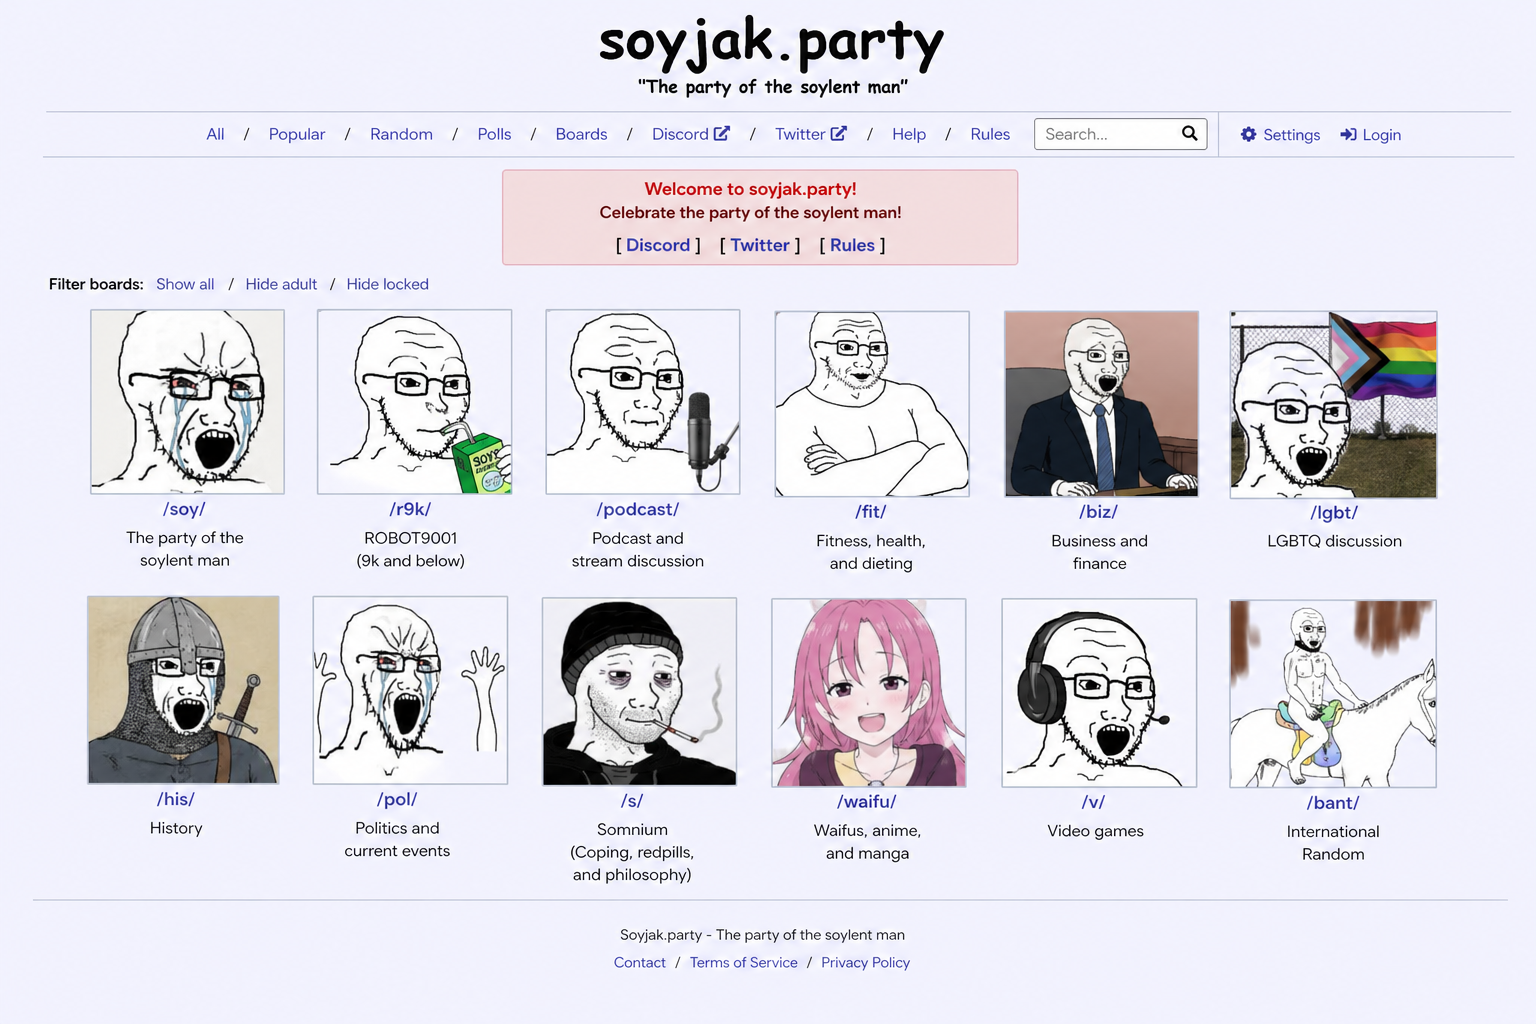Select the /lgbt/ board flag image

pos(1333,404)
